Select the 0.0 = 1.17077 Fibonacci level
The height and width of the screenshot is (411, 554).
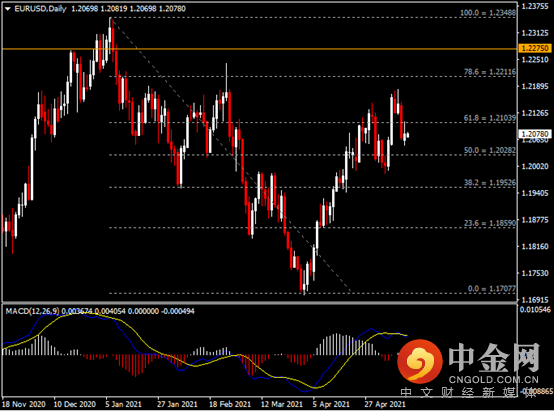click(x=492, y=289)
